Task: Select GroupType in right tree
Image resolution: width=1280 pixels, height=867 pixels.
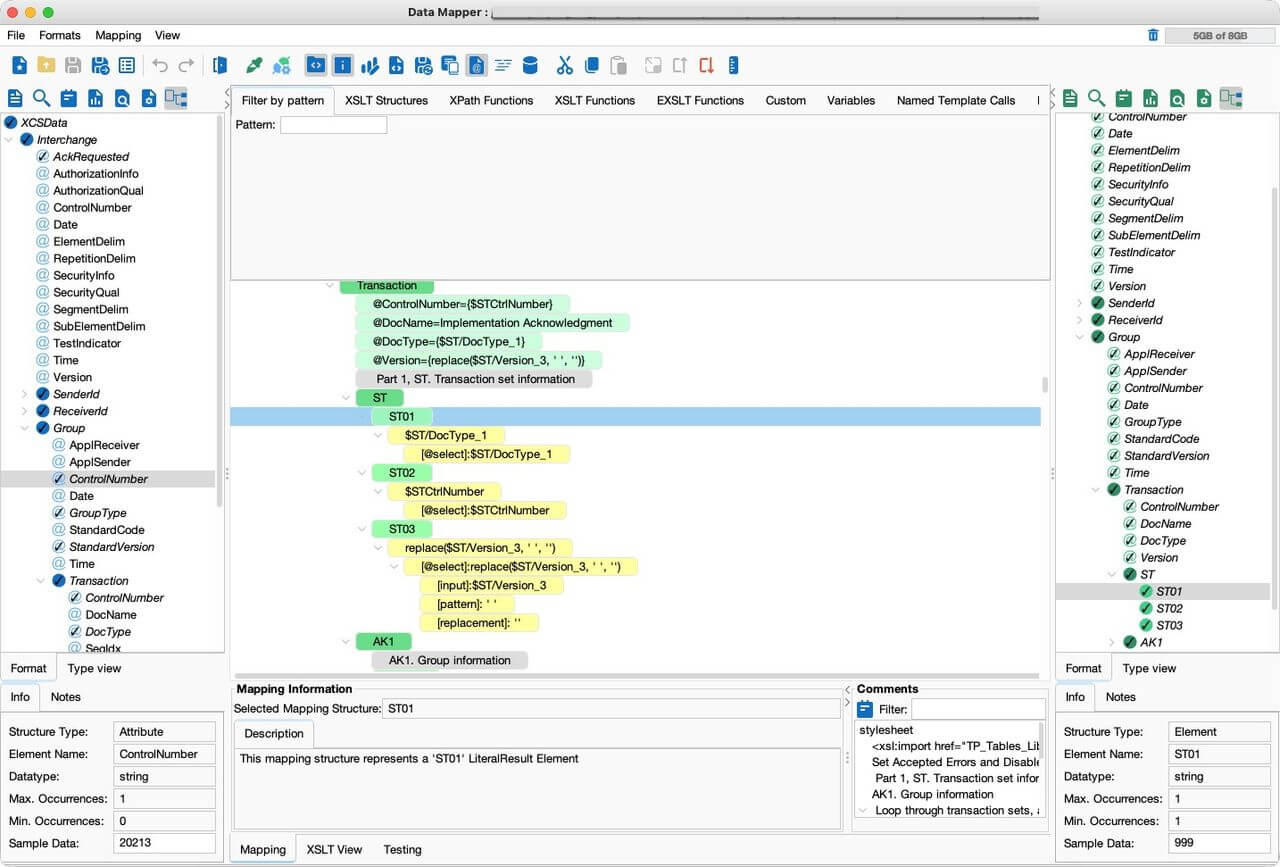Action: point(1153,422)
